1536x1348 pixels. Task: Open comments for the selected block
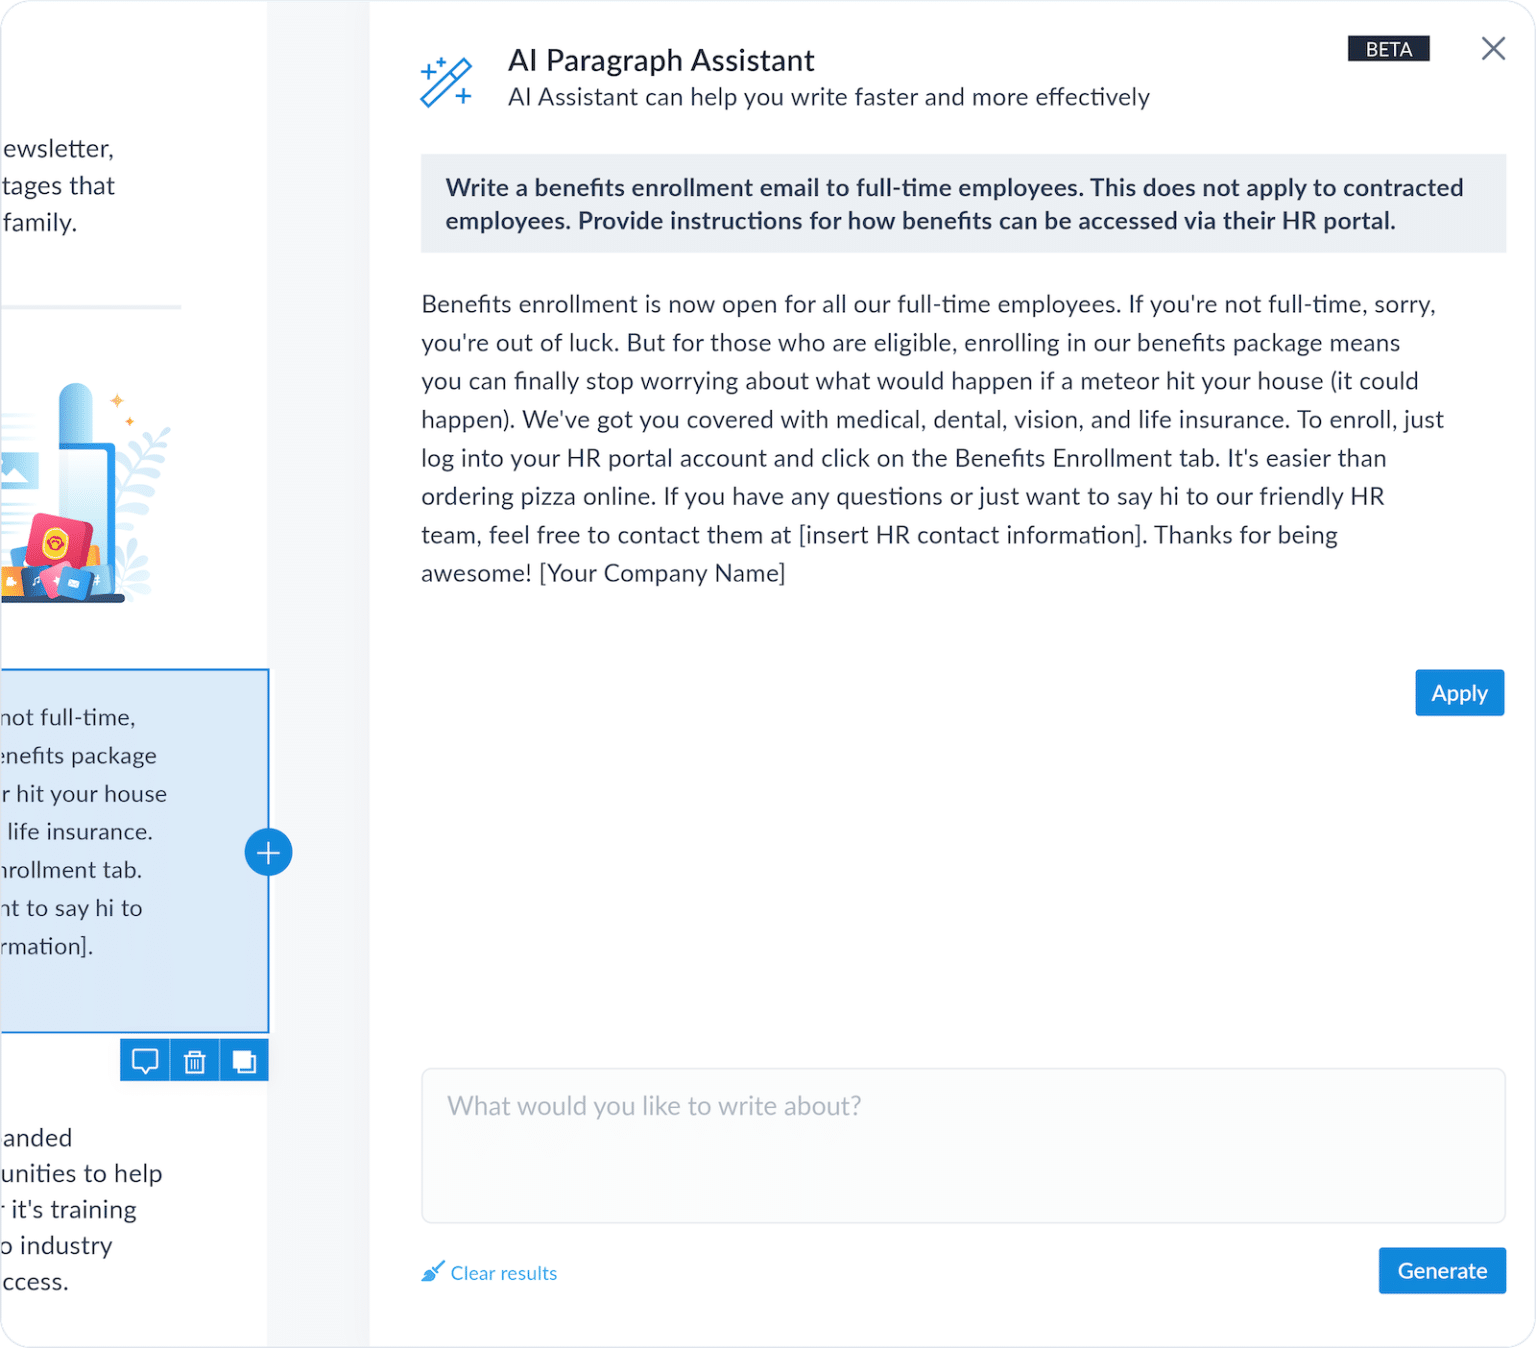pos(145,1061)
